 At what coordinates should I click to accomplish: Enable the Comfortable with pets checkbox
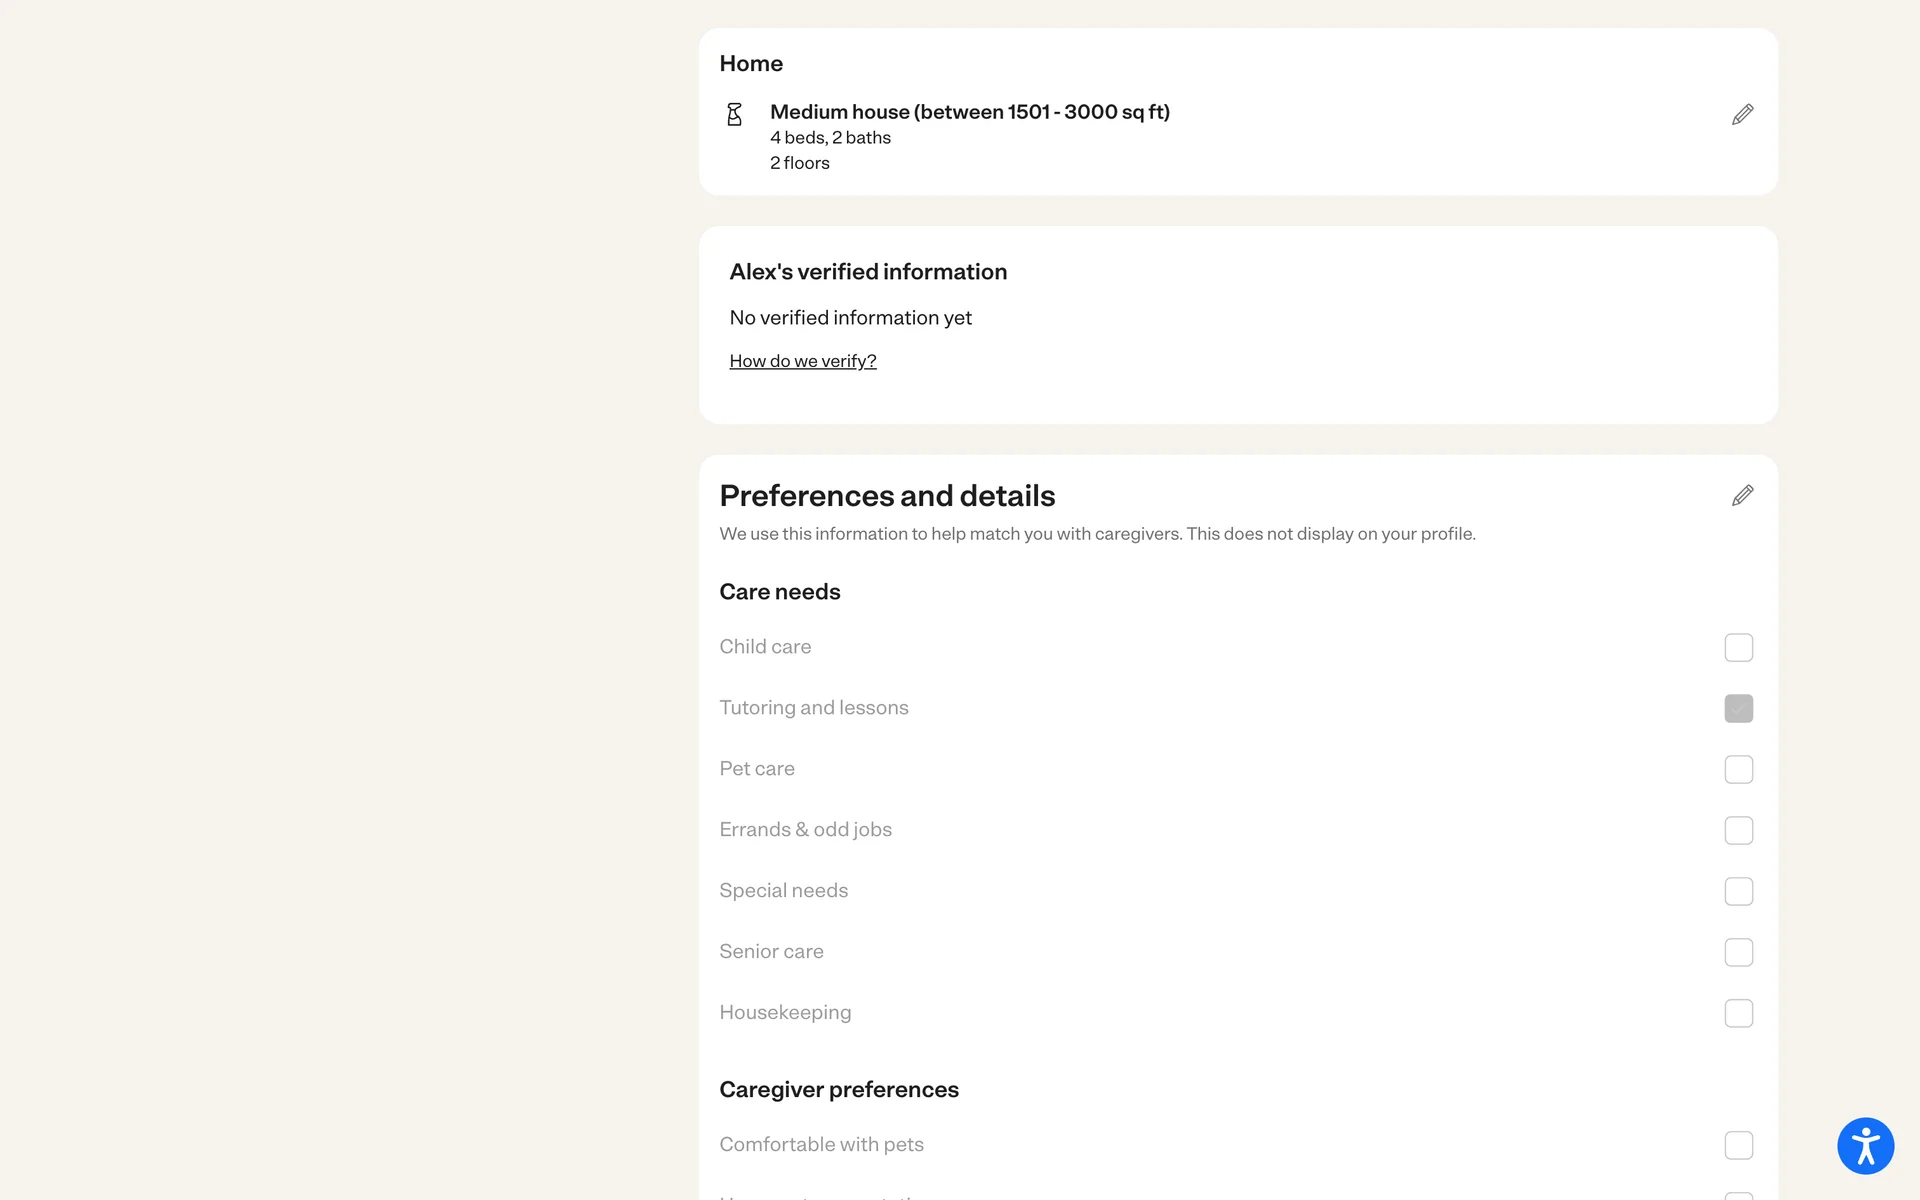click(1738, 1146)
